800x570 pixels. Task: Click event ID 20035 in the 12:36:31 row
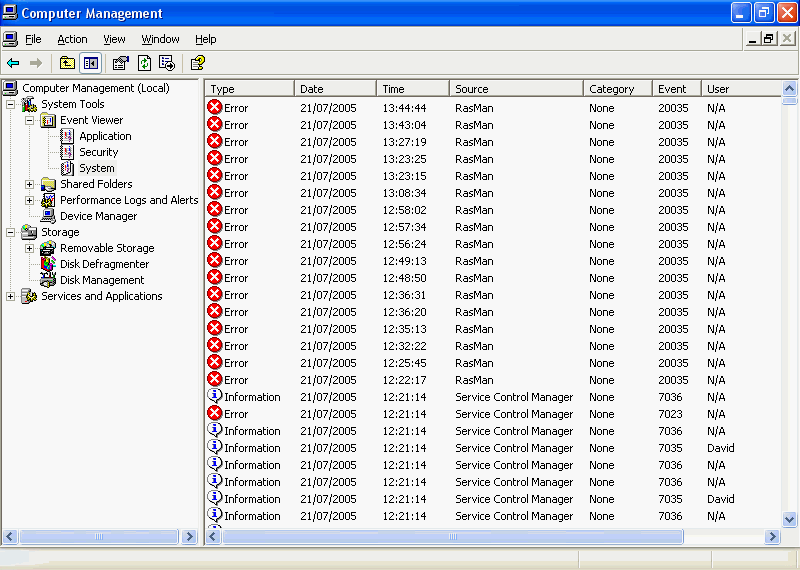[673, 295]
